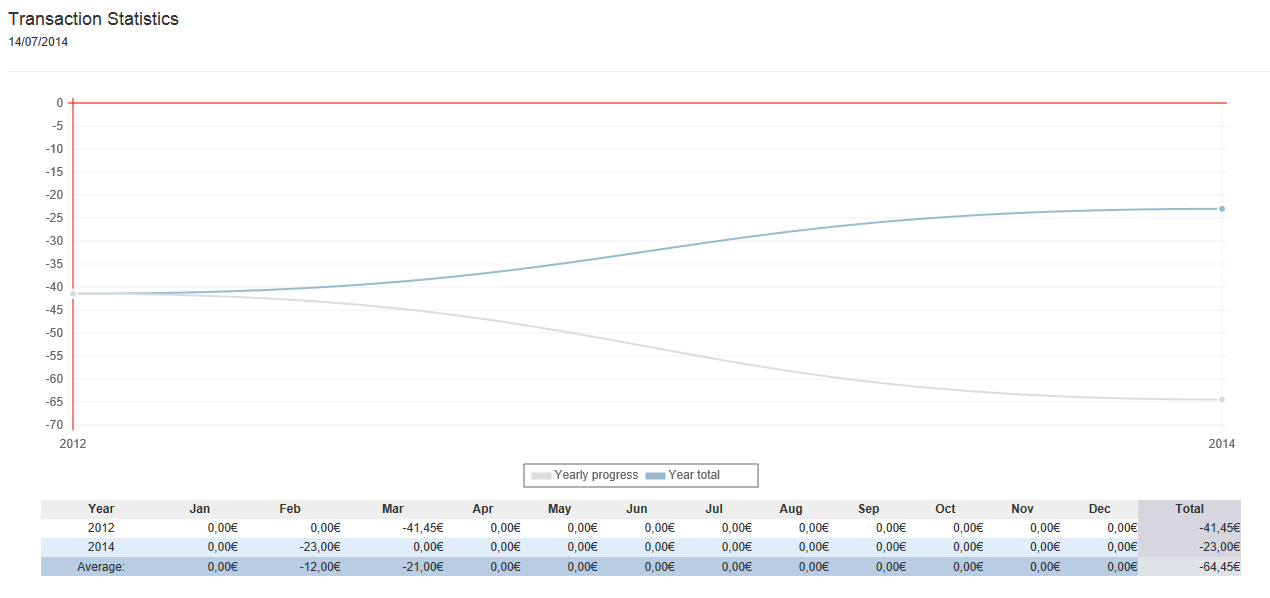
Task: Select the 2014 row label in table
Action: click(x=101, y=547)
